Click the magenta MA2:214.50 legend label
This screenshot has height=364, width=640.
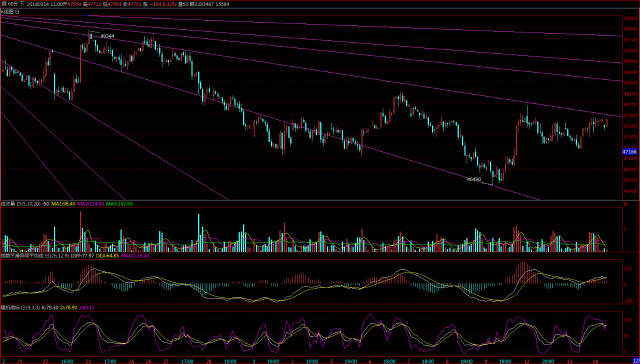pyautogui.click(x=90, y=203)
